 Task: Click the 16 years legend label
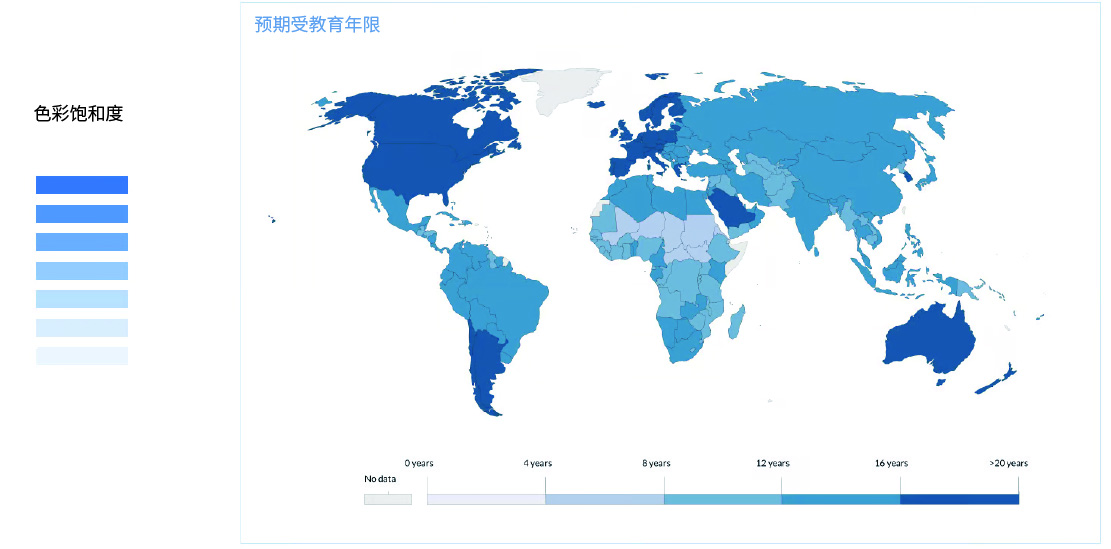pos(891,463)
